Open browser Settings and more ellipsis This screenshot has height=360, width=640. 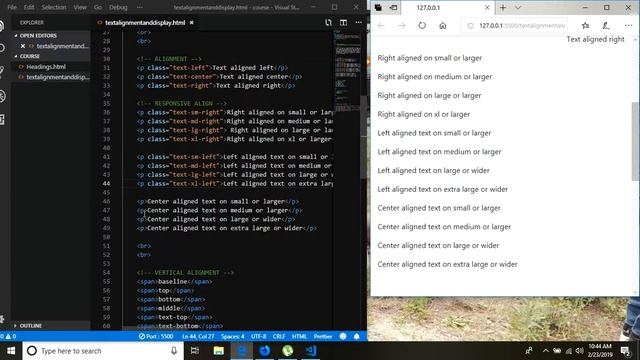[x=628, y=25]
